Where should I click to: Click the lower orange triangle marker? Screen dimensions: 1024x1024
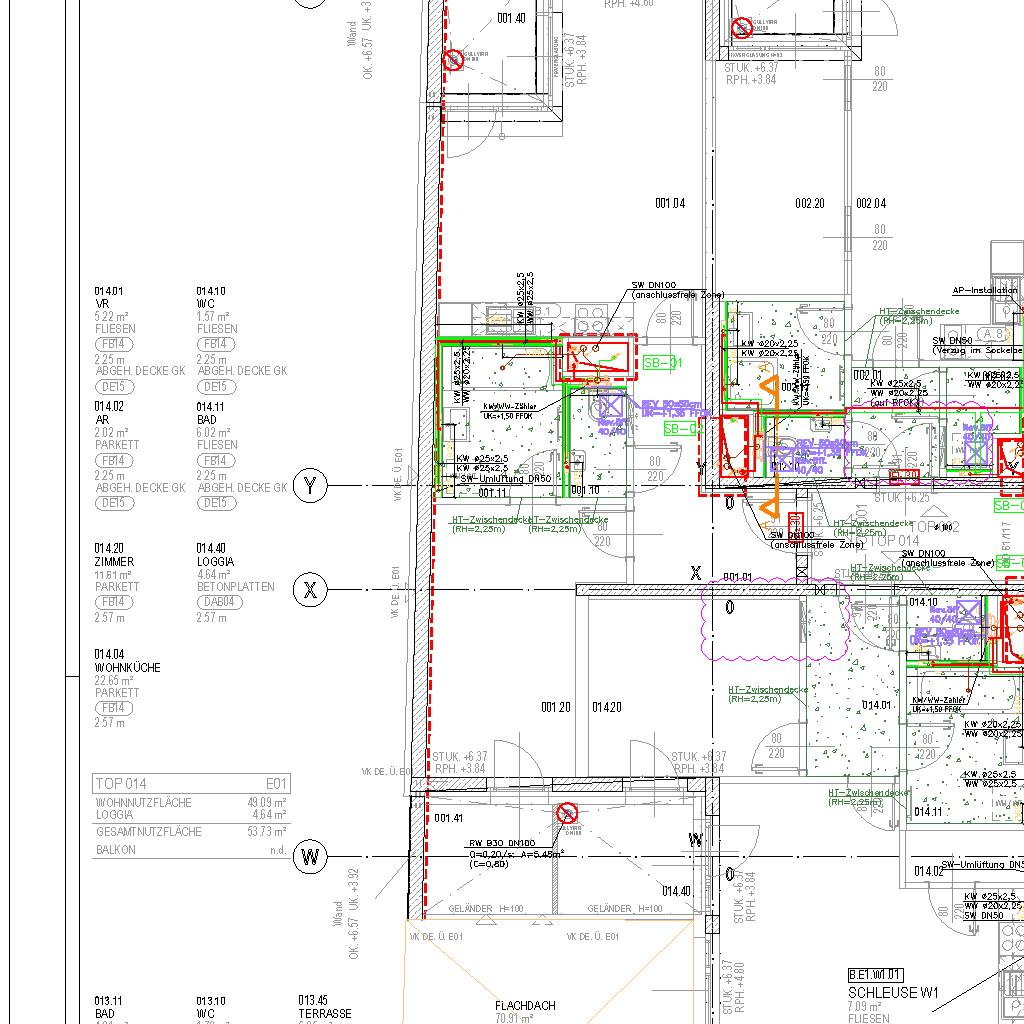click(x=769, y=505)
